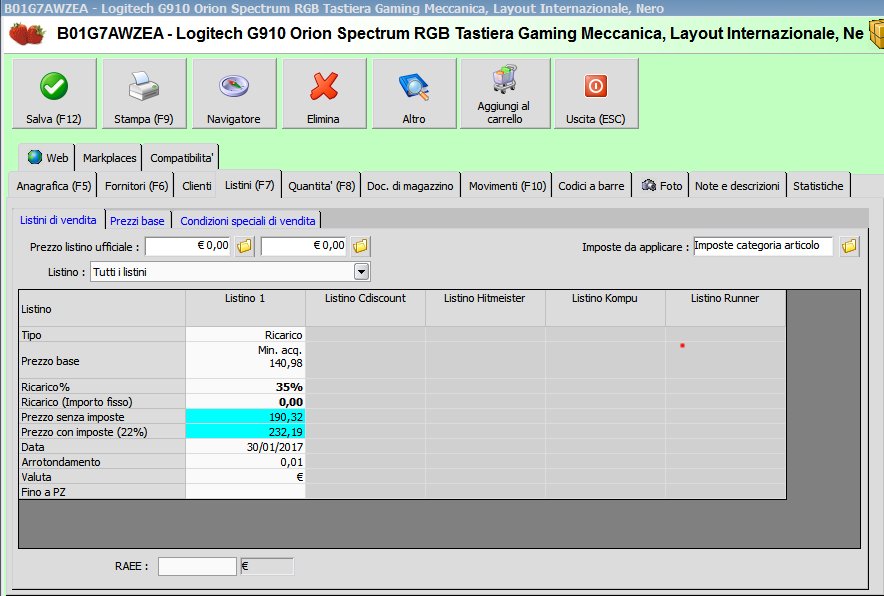
Task: Open the Fornitori (F6) tab
Action: click(136, 186)
